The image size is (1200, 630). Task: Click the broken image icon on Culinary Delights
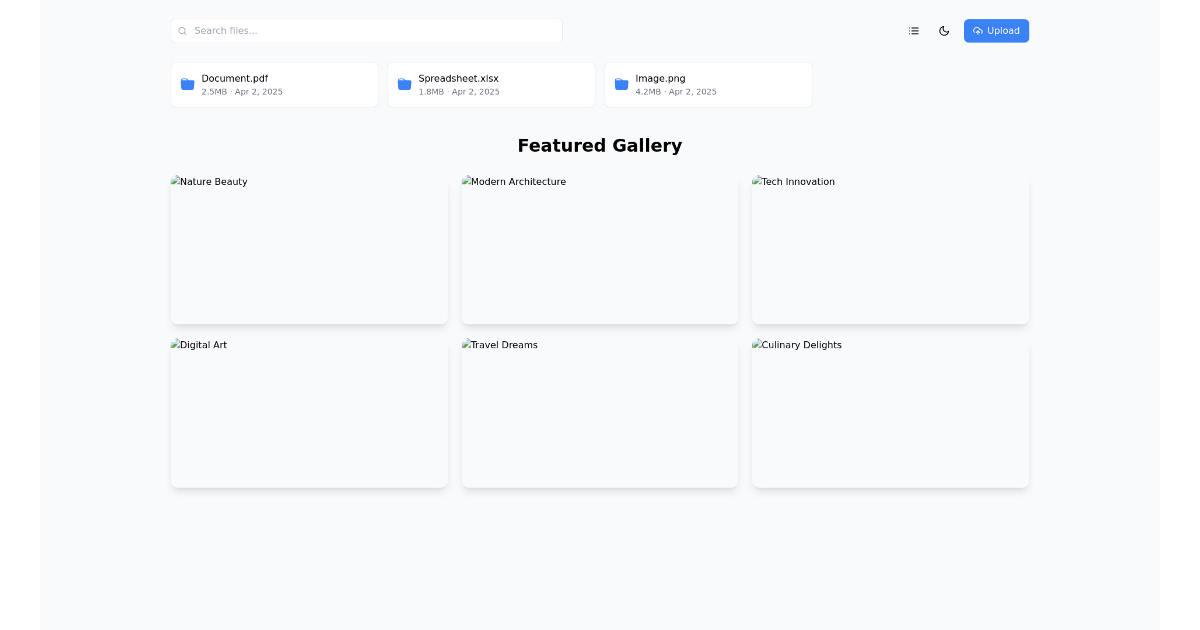click(x=756, y=344)
